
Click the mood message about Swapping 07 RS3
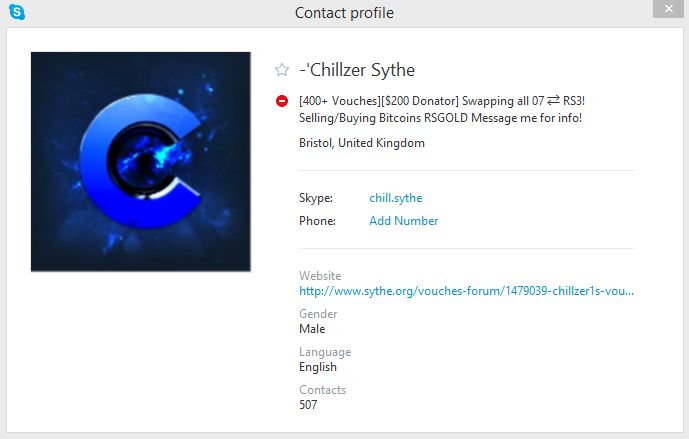pyautogui.click(x=442, y=109)
